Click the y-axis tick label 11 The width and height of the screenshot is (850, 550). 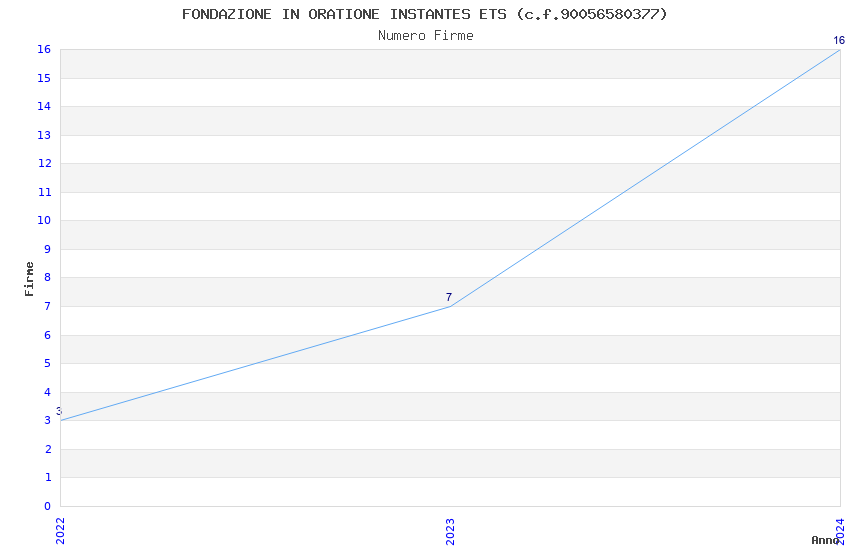(x=44, y=192)
